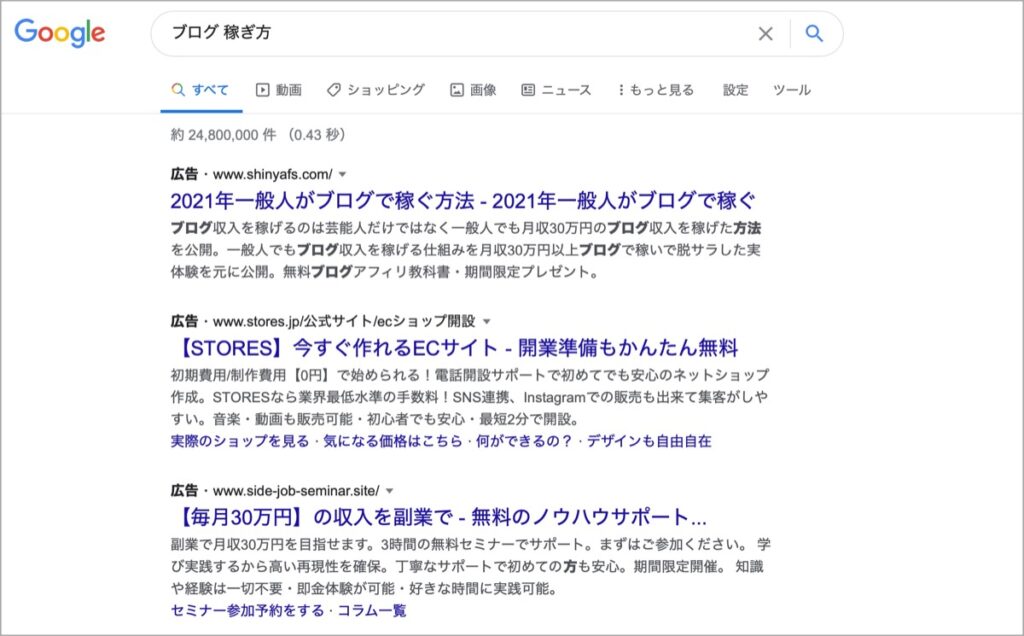Expand the dropdown arrow beside www.stores.jp URL
Viewport: 1024px width, 636px height.
pyautogui.click(x=486, y=321)
